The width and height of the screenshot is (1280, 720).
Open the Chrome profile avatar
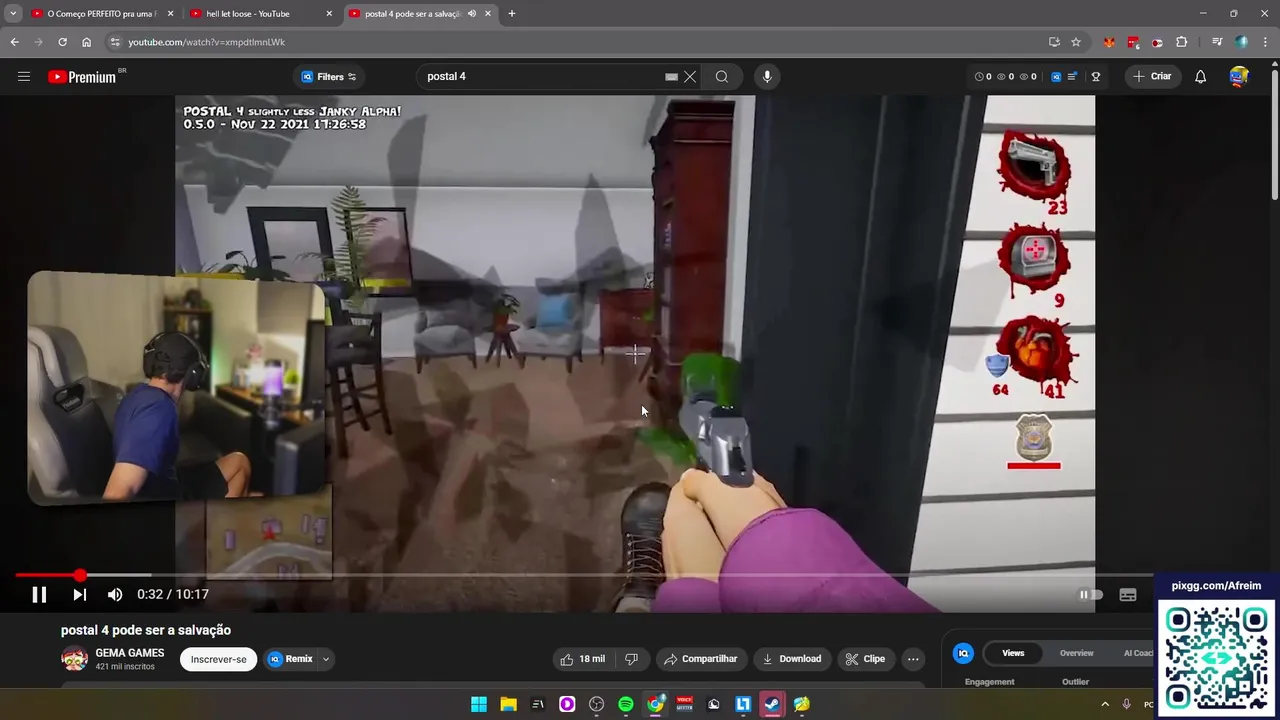1242,42
